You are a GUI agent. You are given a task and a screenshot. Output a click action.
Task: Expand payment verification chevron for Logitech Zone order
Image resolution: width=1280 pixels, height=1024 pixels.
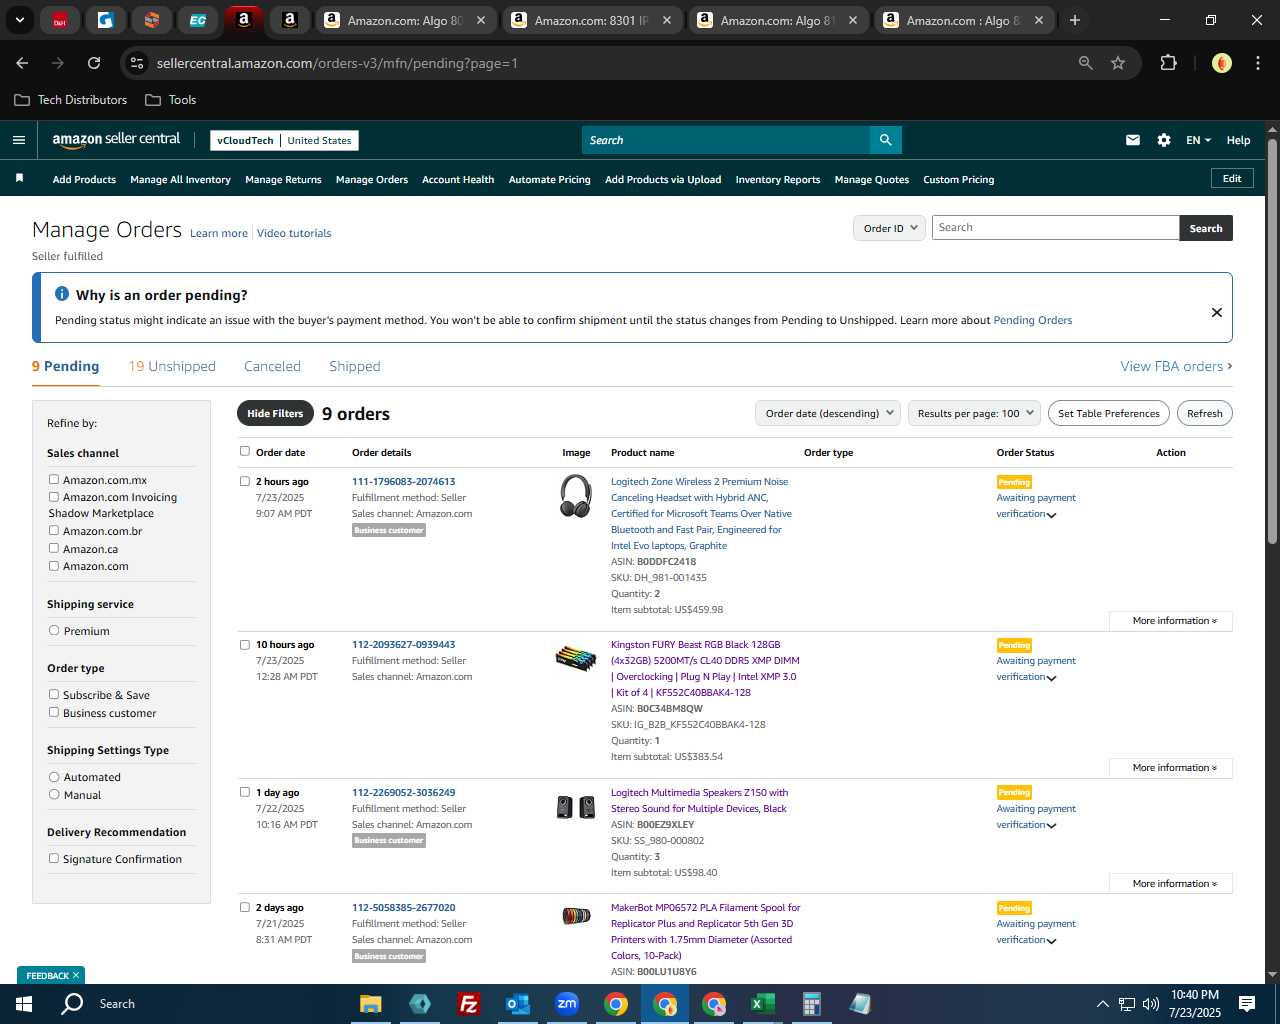[1051, 515]
